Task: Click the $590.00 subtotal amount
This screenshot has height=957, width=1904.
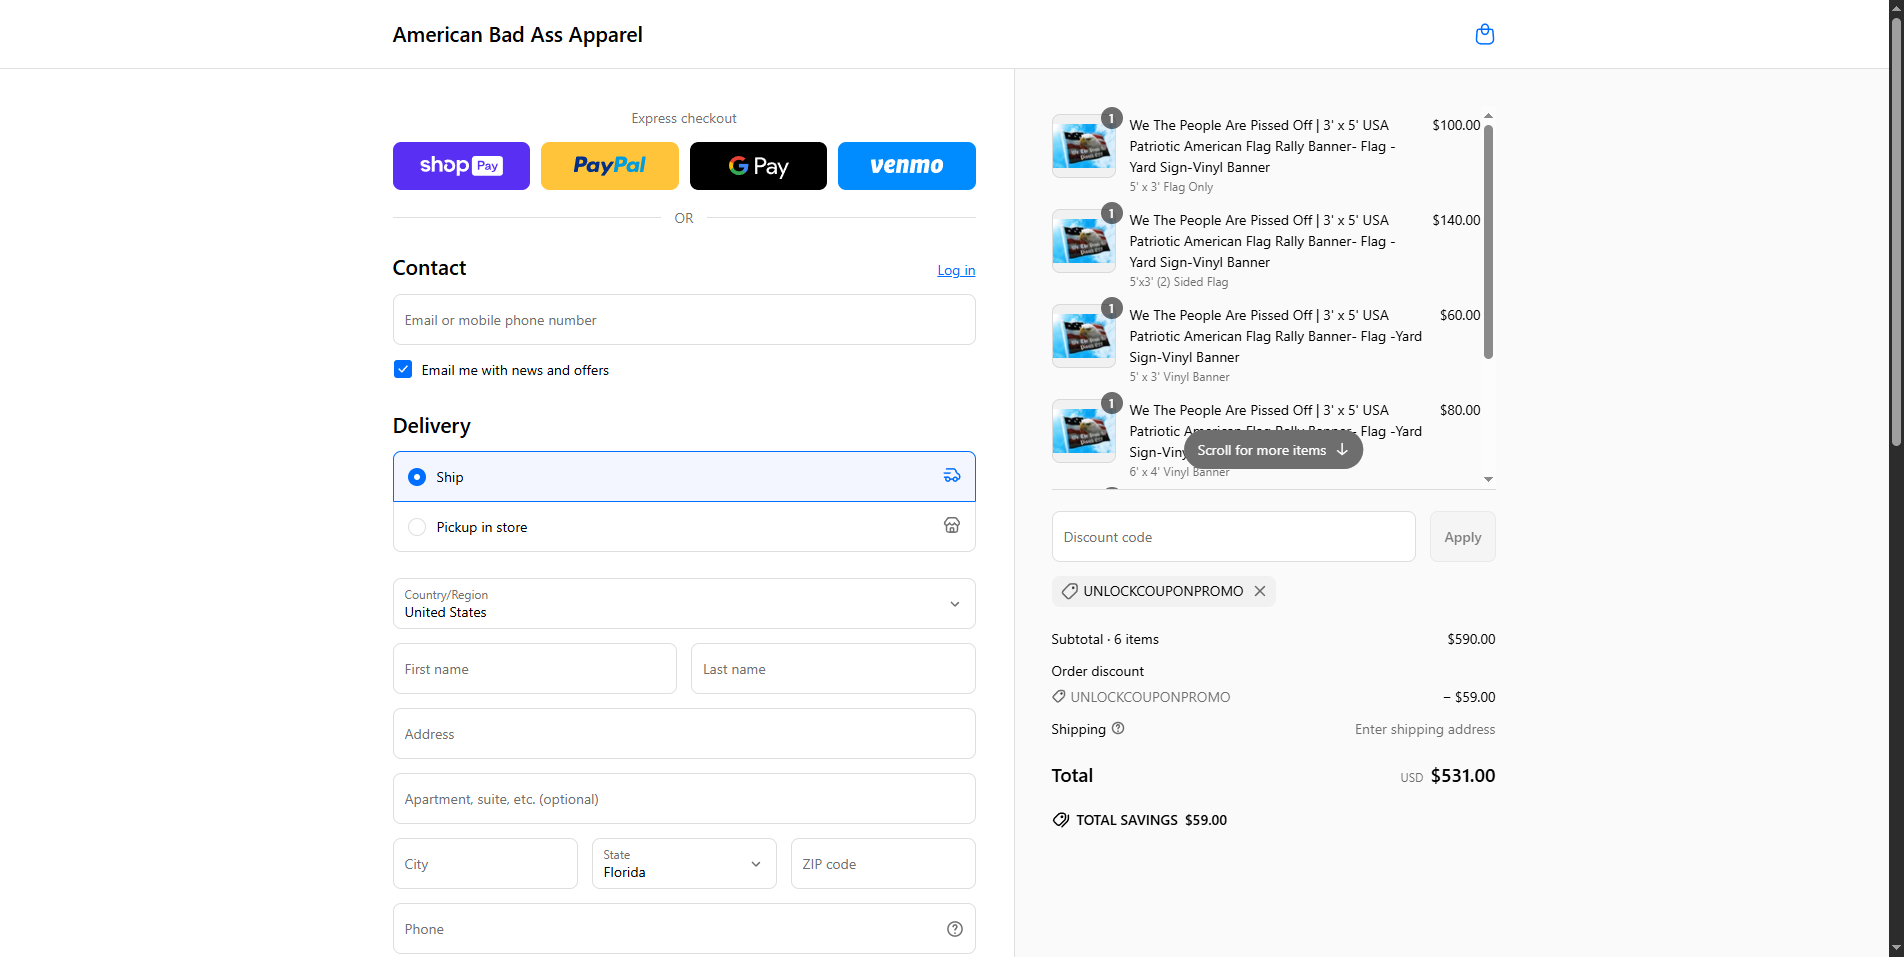Action: [x=1471, y=639]
